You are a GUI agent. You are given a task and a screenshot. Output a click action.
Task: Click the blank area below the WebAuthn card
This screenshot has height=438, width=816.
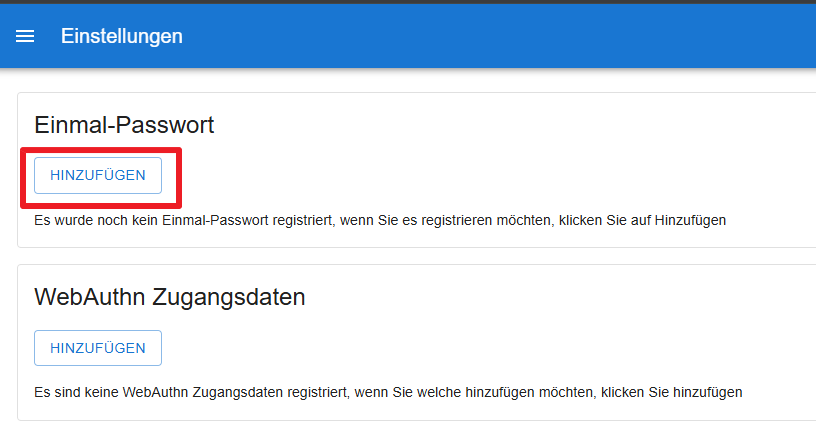pos(400,430)
